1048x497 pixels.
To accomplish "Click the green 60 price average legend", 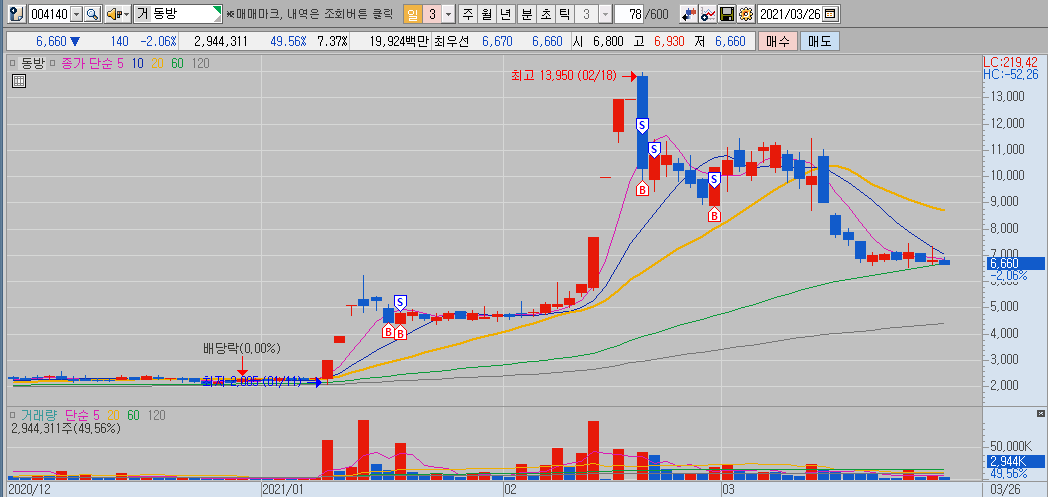I will pos(177,63).
